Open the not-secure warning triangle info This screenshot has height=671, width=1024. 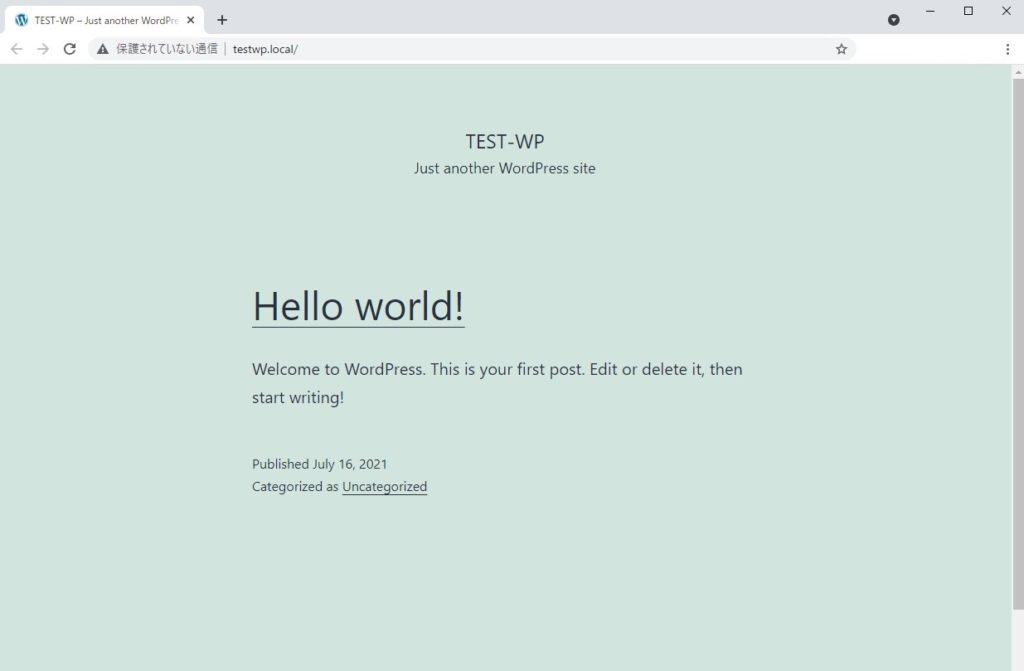tap(102, 49)
